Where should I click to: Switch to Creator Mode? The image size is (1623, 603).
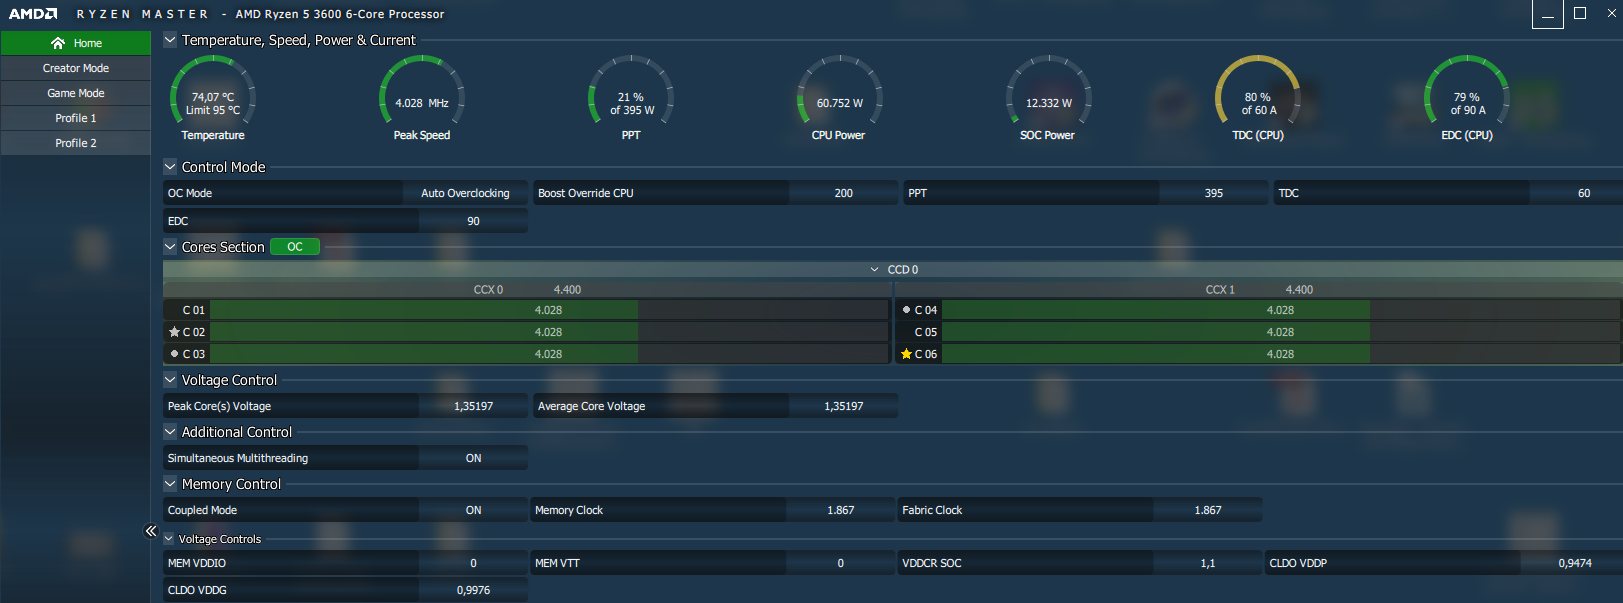click(x=76, y=68)
